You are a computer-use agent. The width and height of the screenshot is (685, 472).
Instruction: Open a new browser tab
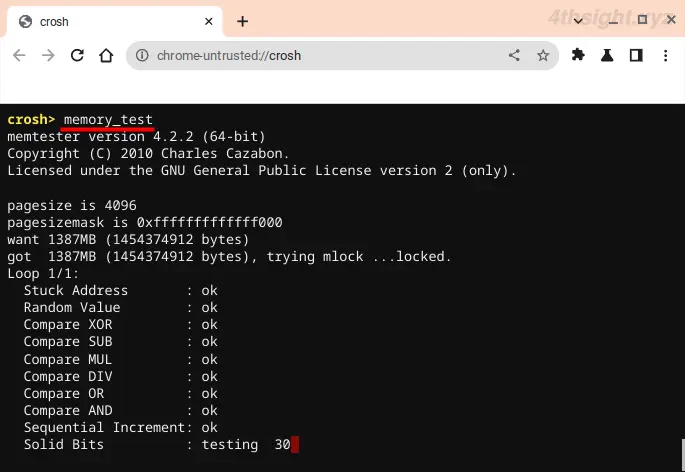point(242,21)
